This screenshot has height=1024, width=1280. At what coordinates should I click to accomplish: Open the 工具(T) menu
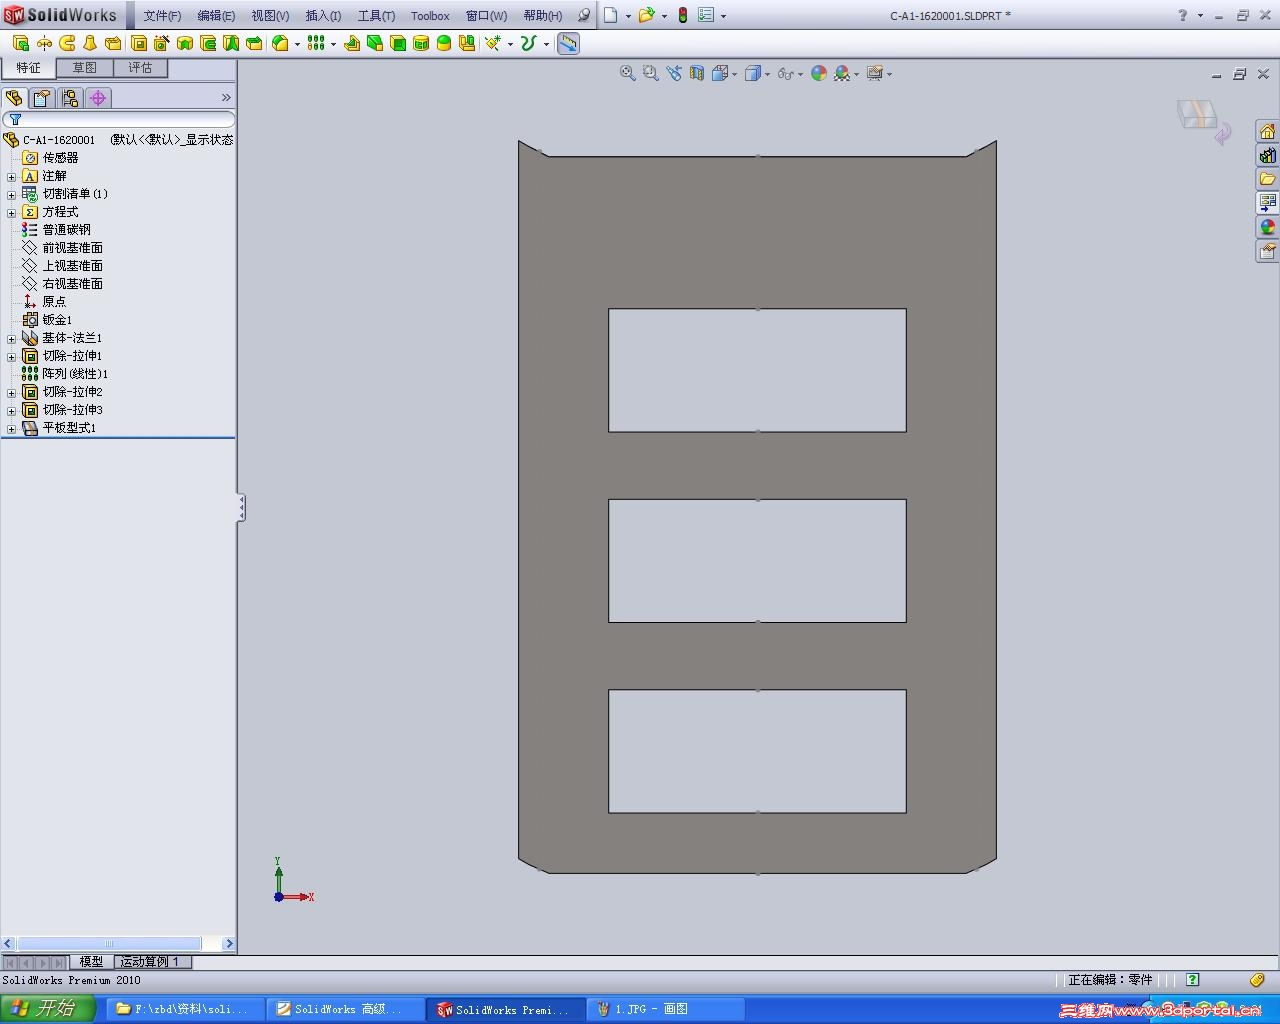coord(376,16)
